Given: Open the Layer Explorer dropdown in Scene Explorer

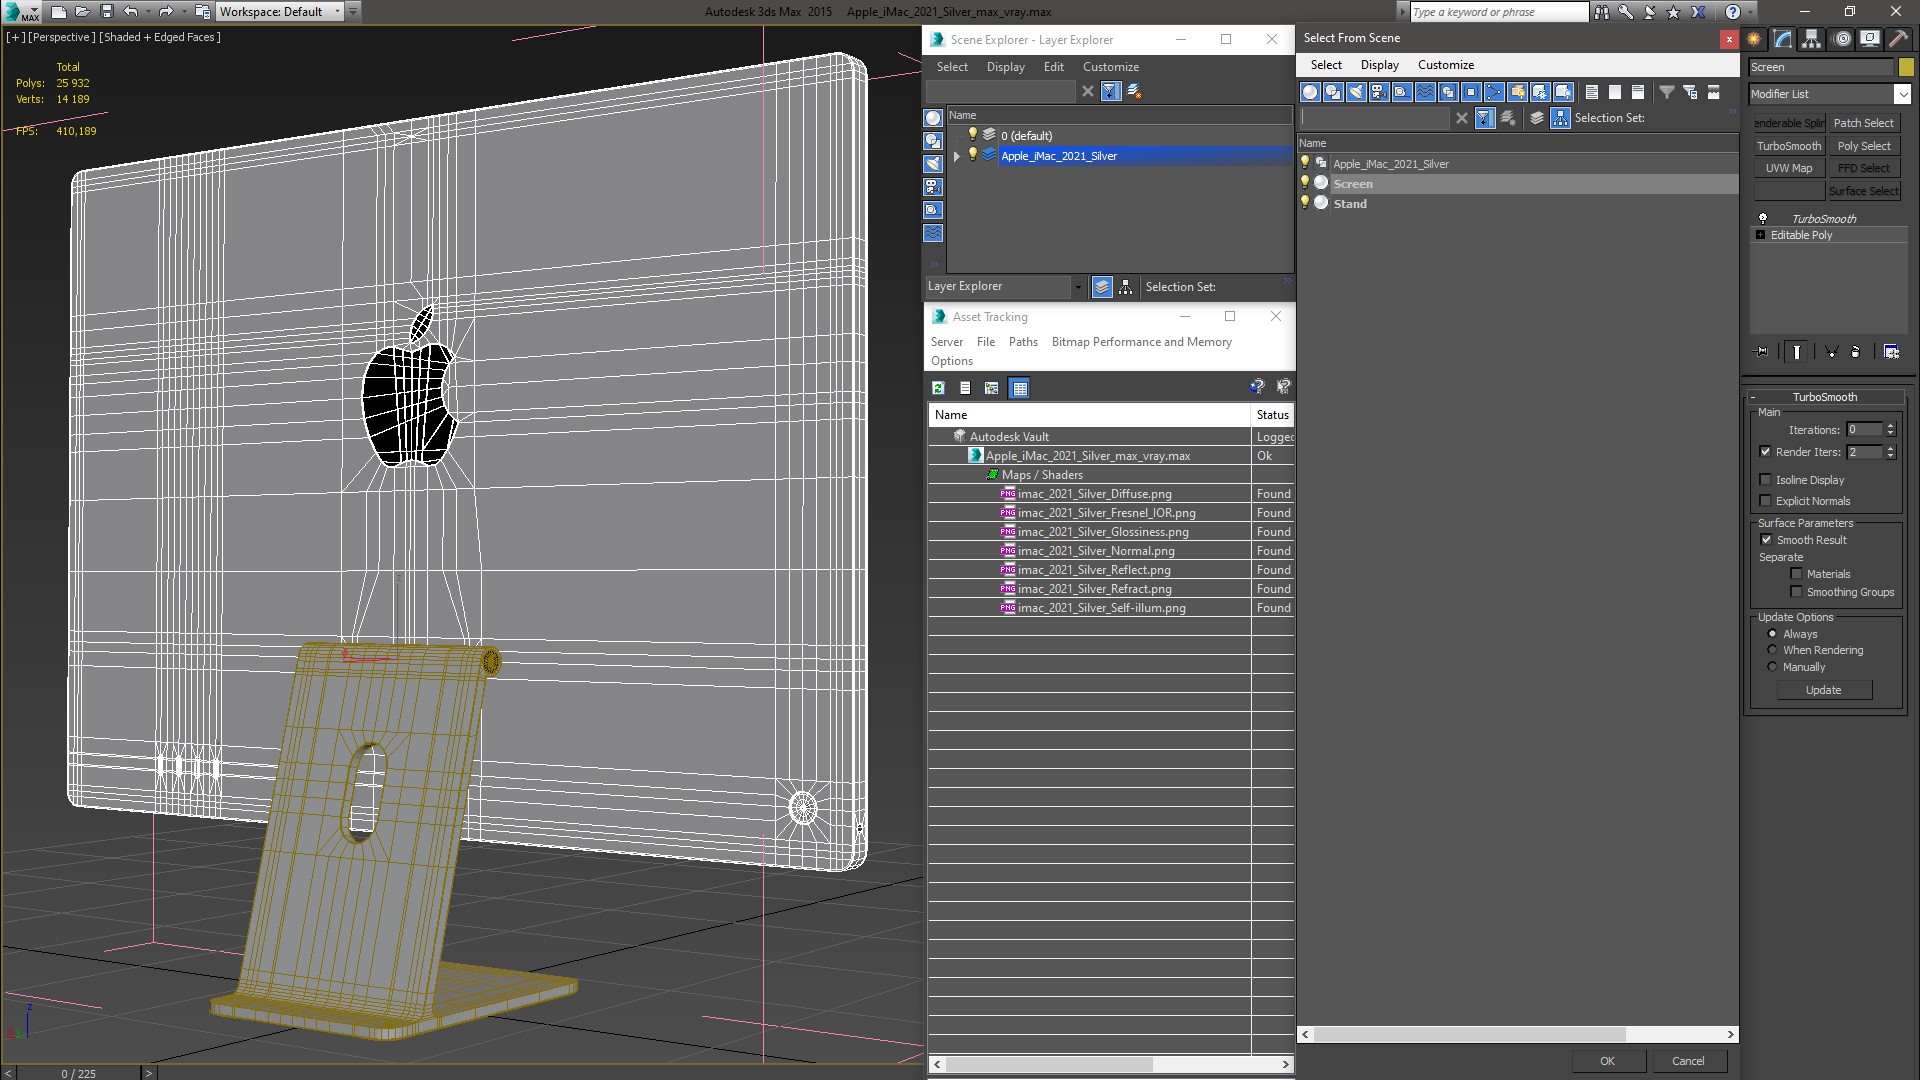Looking at the screenshot, I should click(x=1077, y=287).
